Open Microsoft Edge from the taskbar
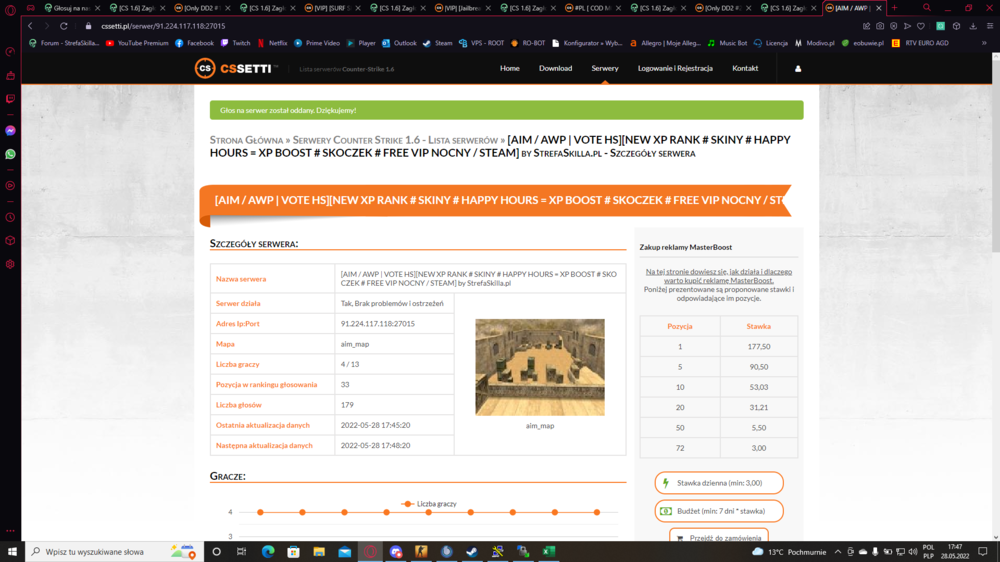1000x562 pixels. pos(268,552)
